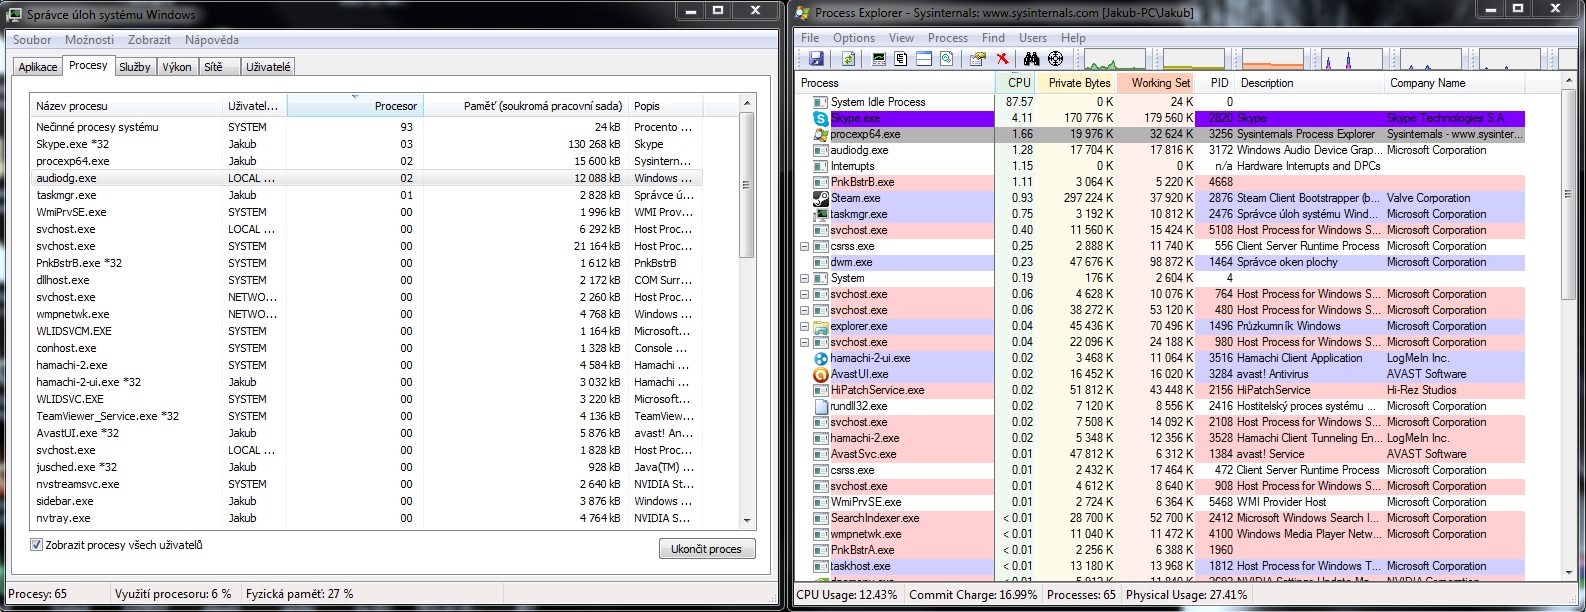Collapse the svchost.exe PID 480 tree node

pyautogui.click(x=804, y=310)
